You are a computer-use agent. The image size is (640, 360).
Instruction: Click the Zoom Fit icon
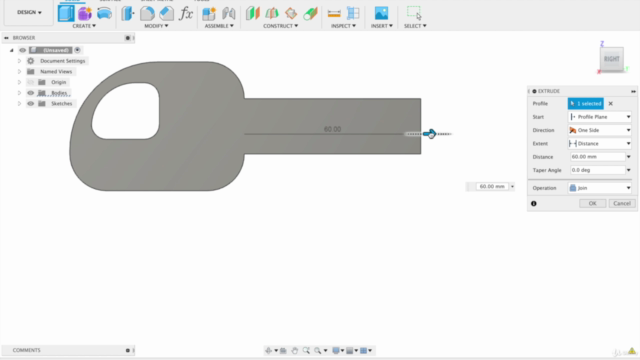[x=306, y=350]
